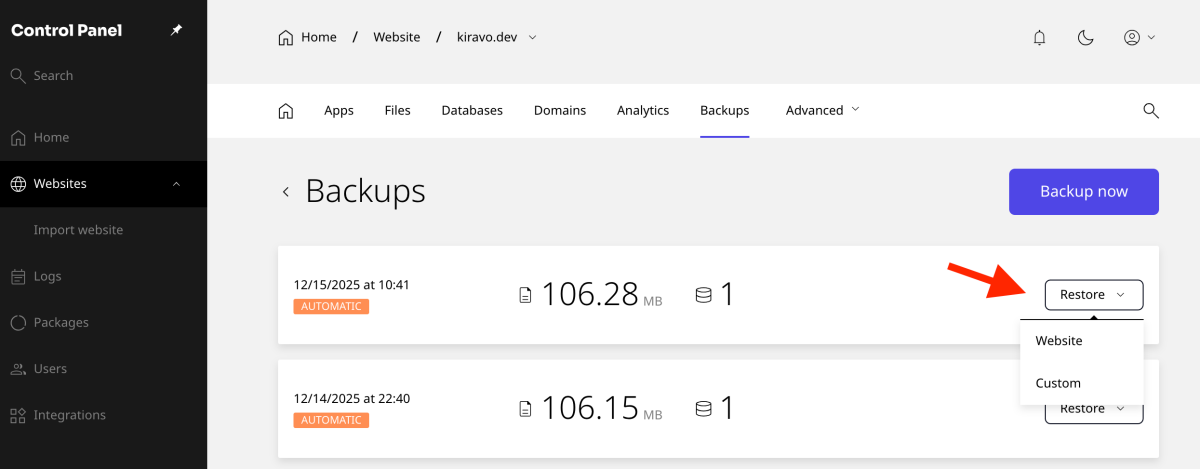This screenshot has height=469, width=1200.
Task: Click the sidebar Search field
Action: point(53,76)
